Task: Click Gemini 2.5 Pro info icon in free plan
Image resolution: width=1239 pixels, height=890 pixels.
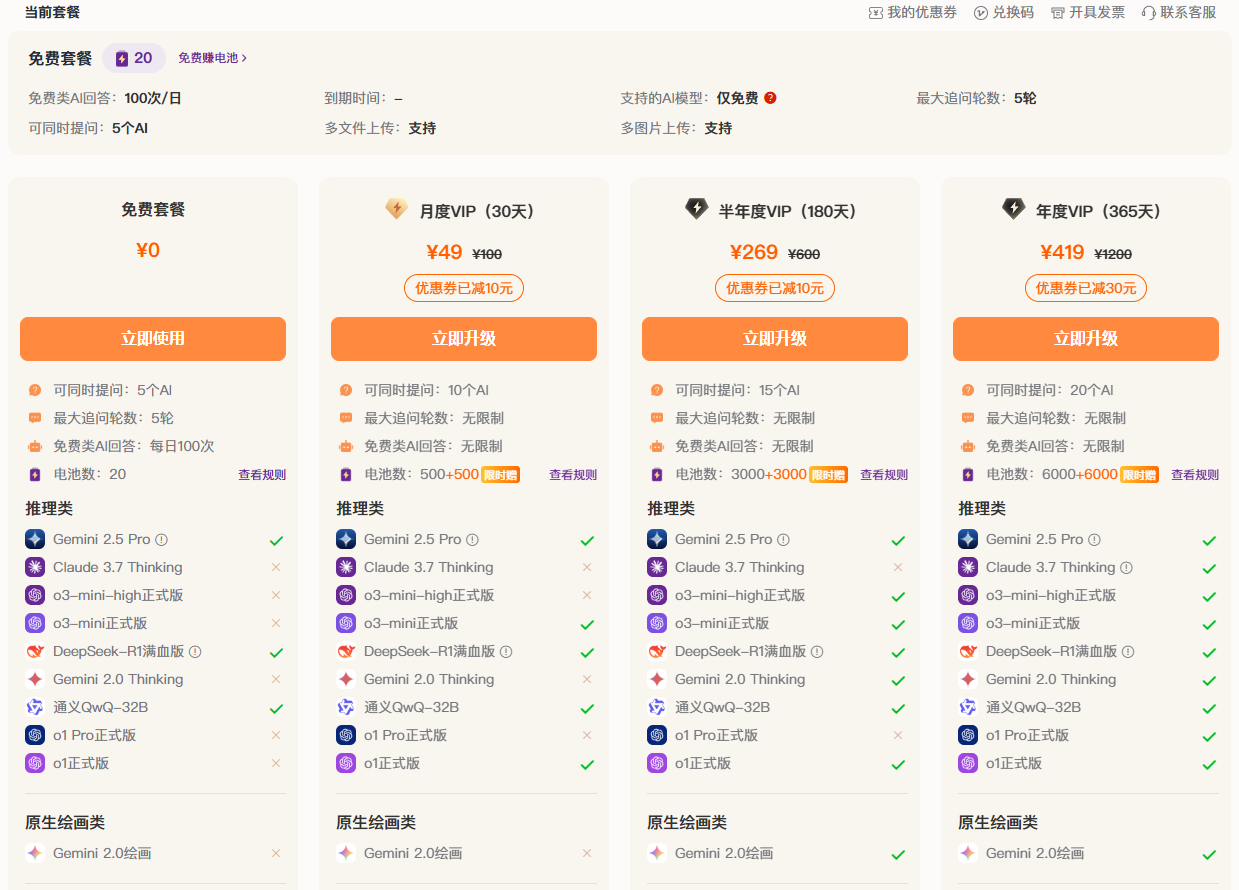Action: point(161,540)
